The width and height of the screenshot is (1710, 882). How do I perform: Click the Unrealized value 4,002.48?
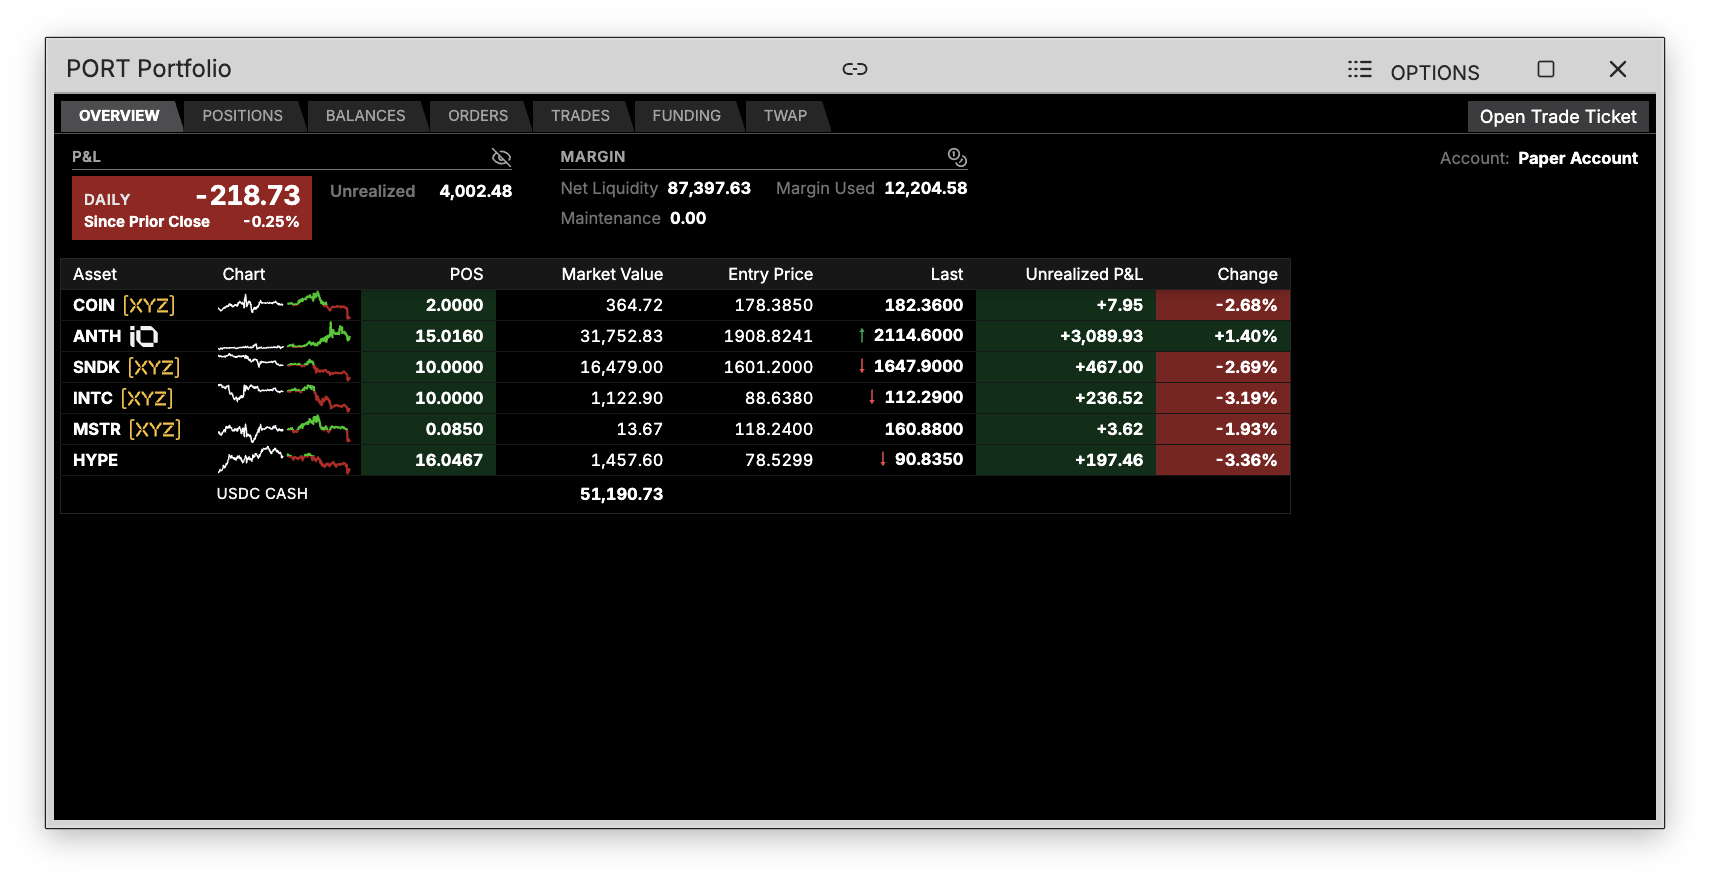tap(475, 191)
